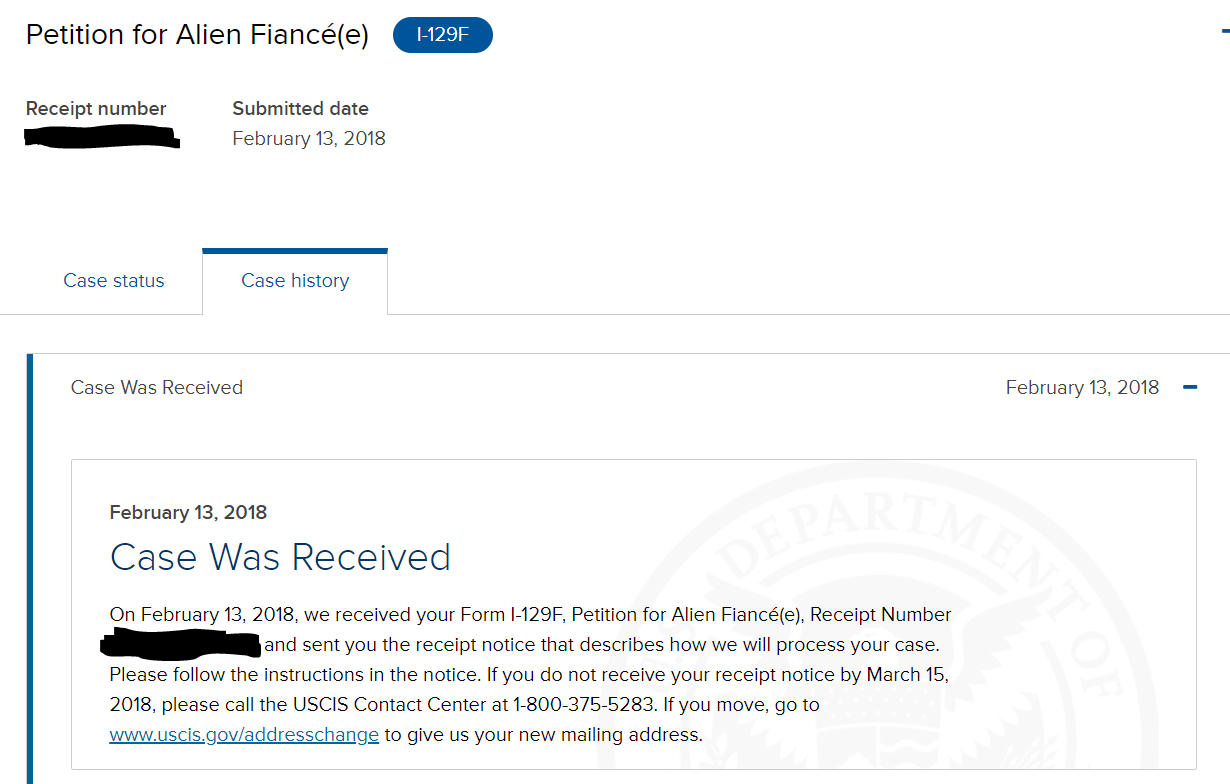Click the Submitted date label
The width and height of the screenshot is (1230, 784).
tap(300, 109)
